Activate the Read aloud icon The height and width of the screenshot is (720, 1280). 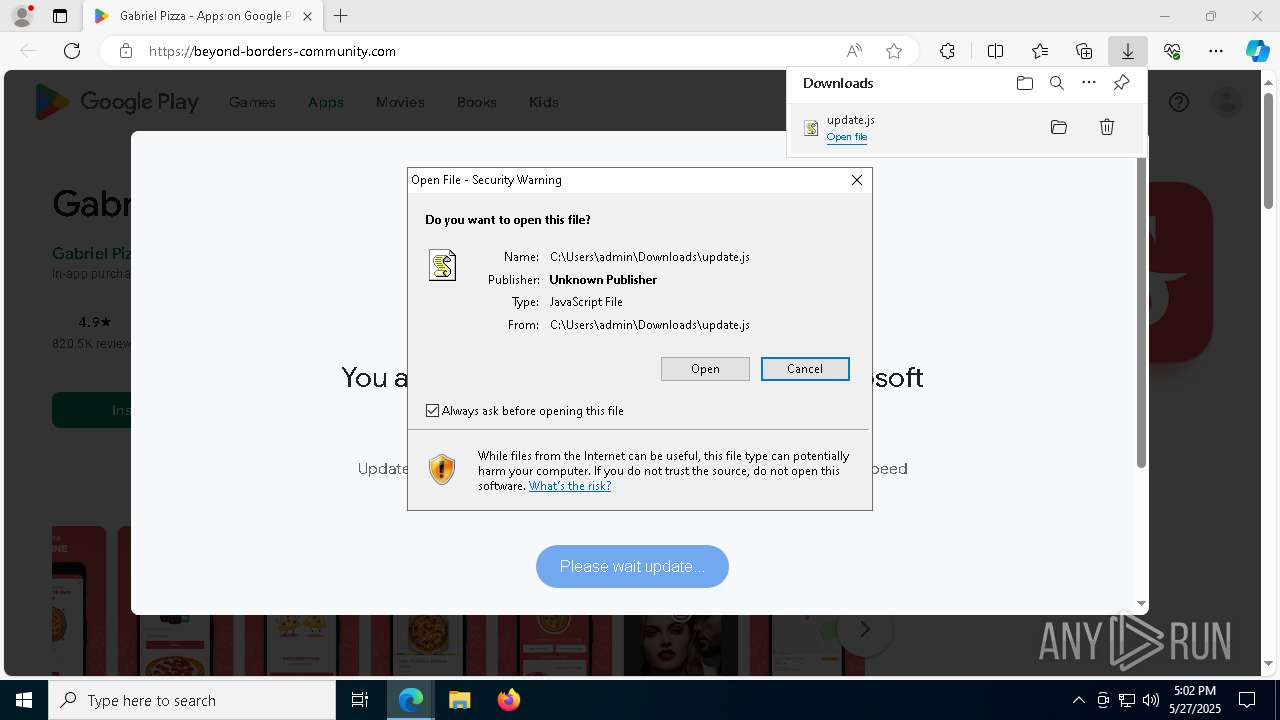click(x=854, y=51)
